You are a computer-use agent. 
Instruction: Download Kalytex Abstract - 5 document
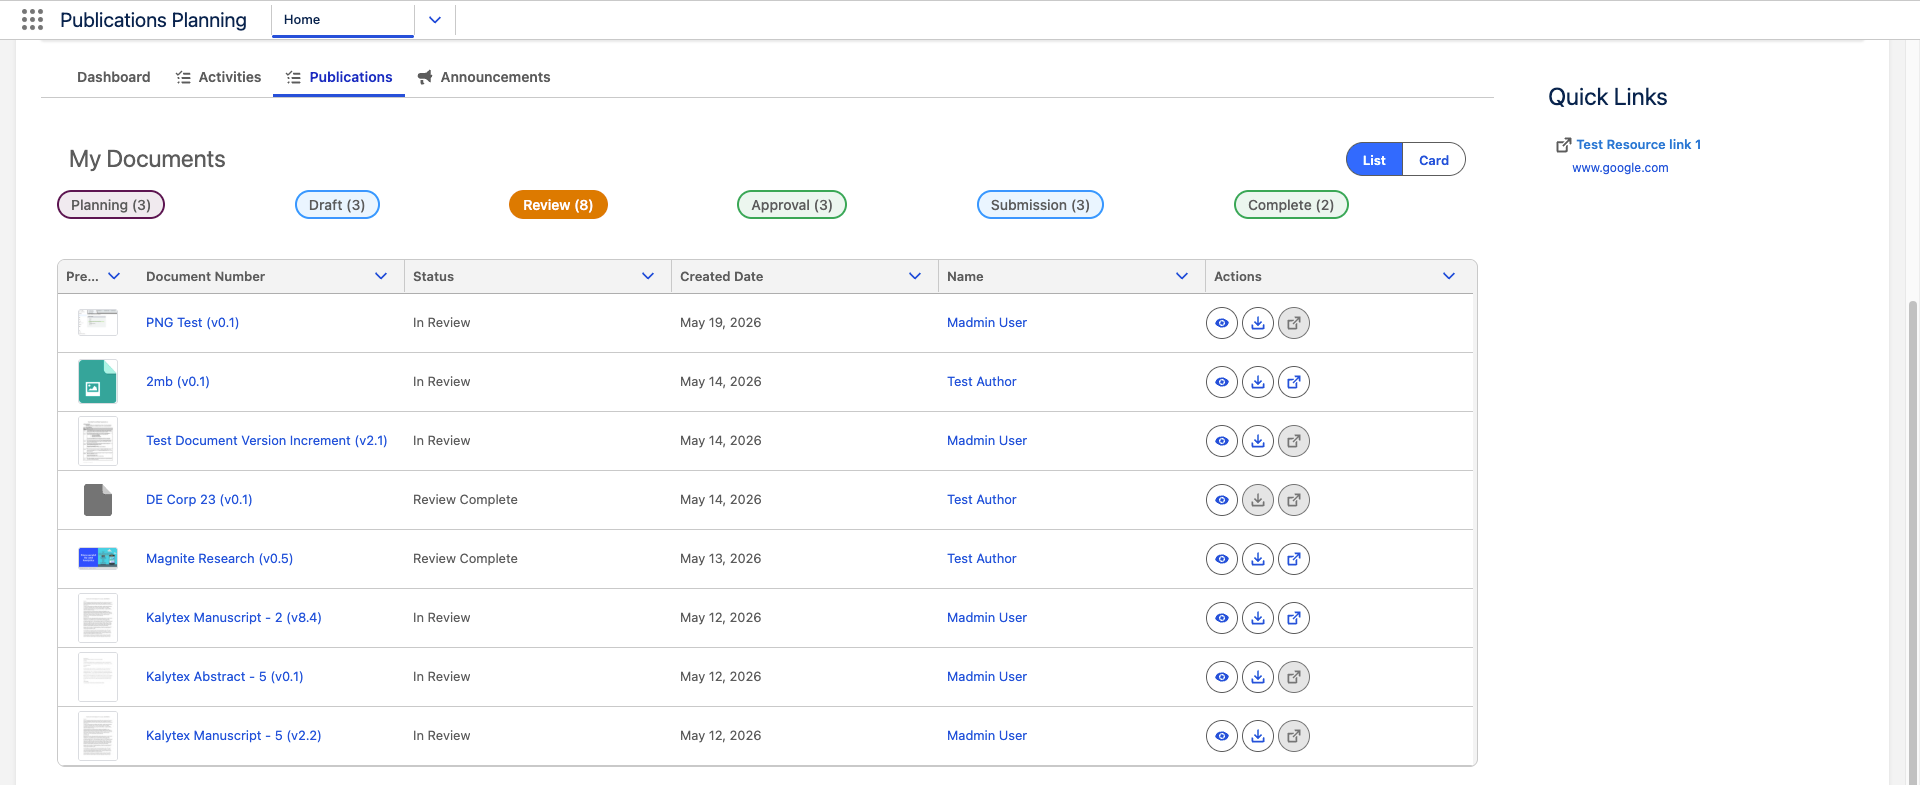tap(1258, 677)
